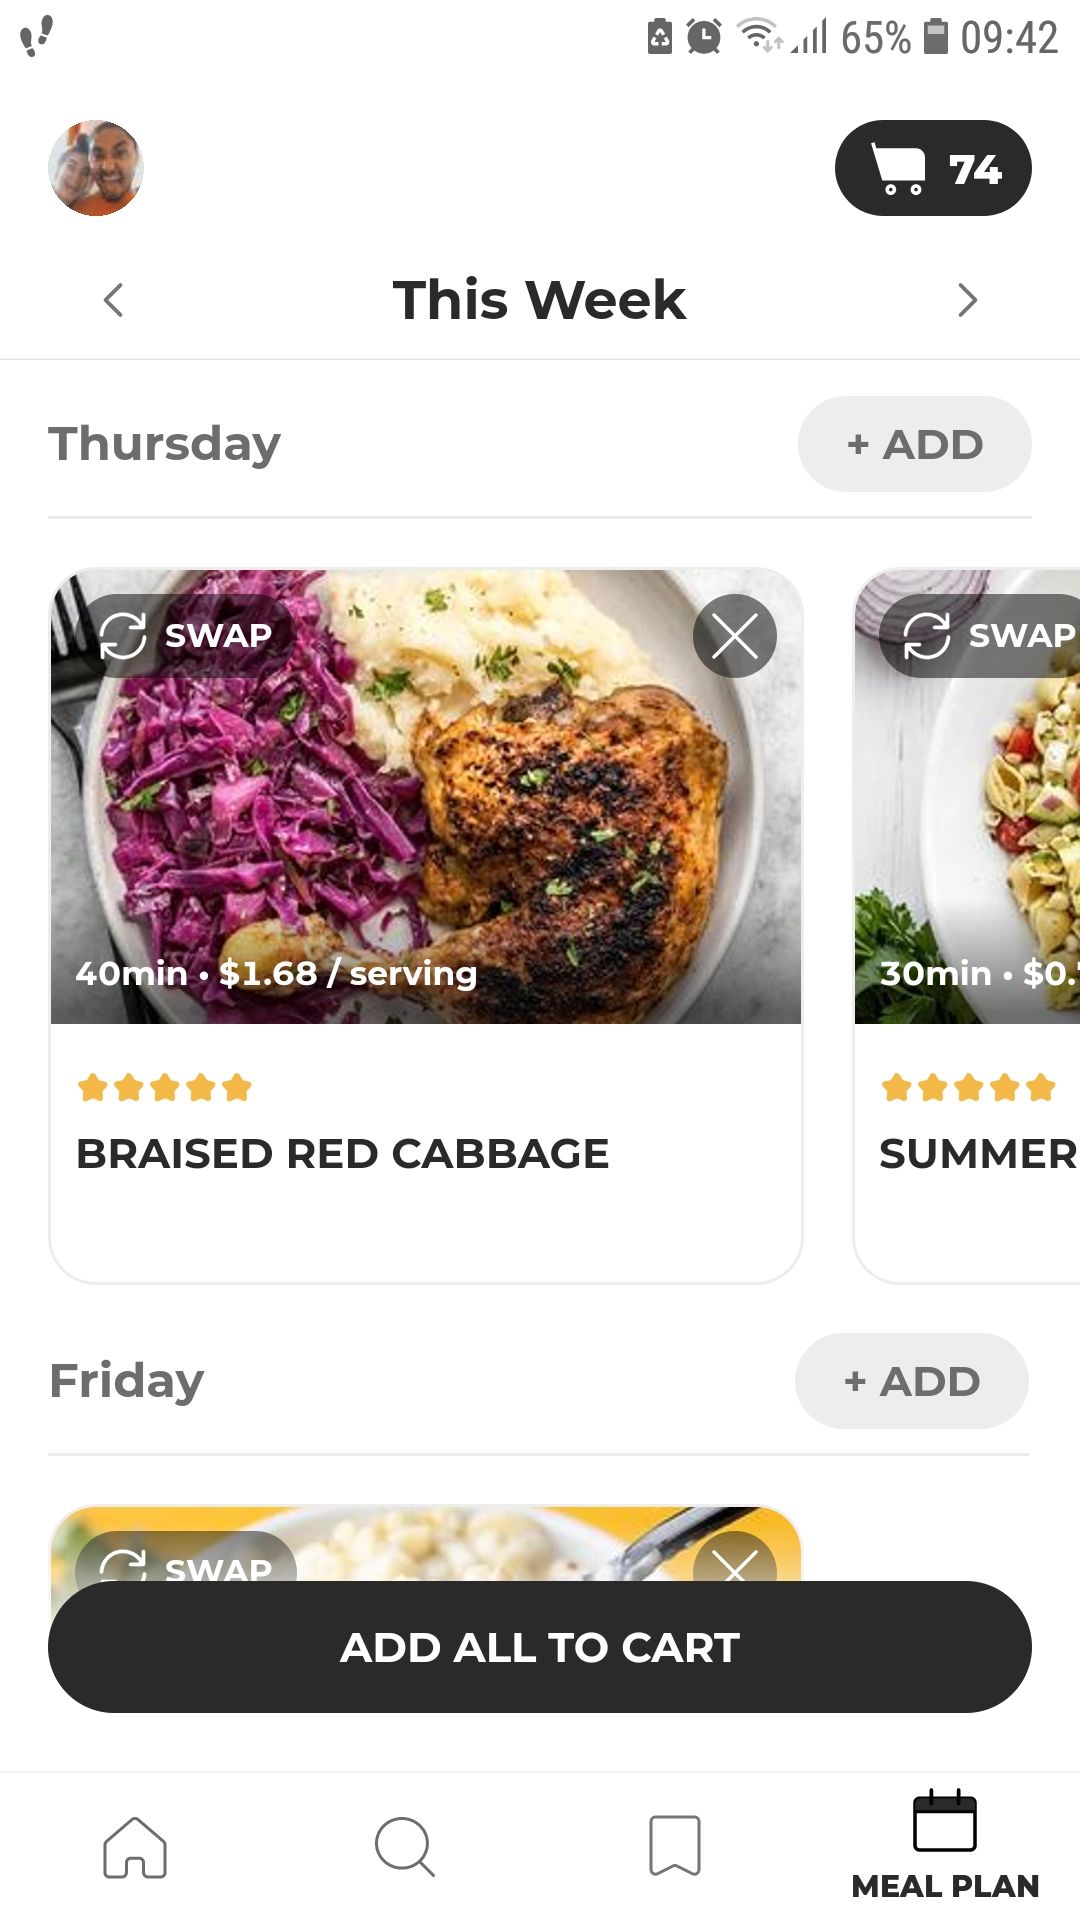Add a recipe to Friday
This screenshot has width=1080, height=1920.
tap(911, 1381)
